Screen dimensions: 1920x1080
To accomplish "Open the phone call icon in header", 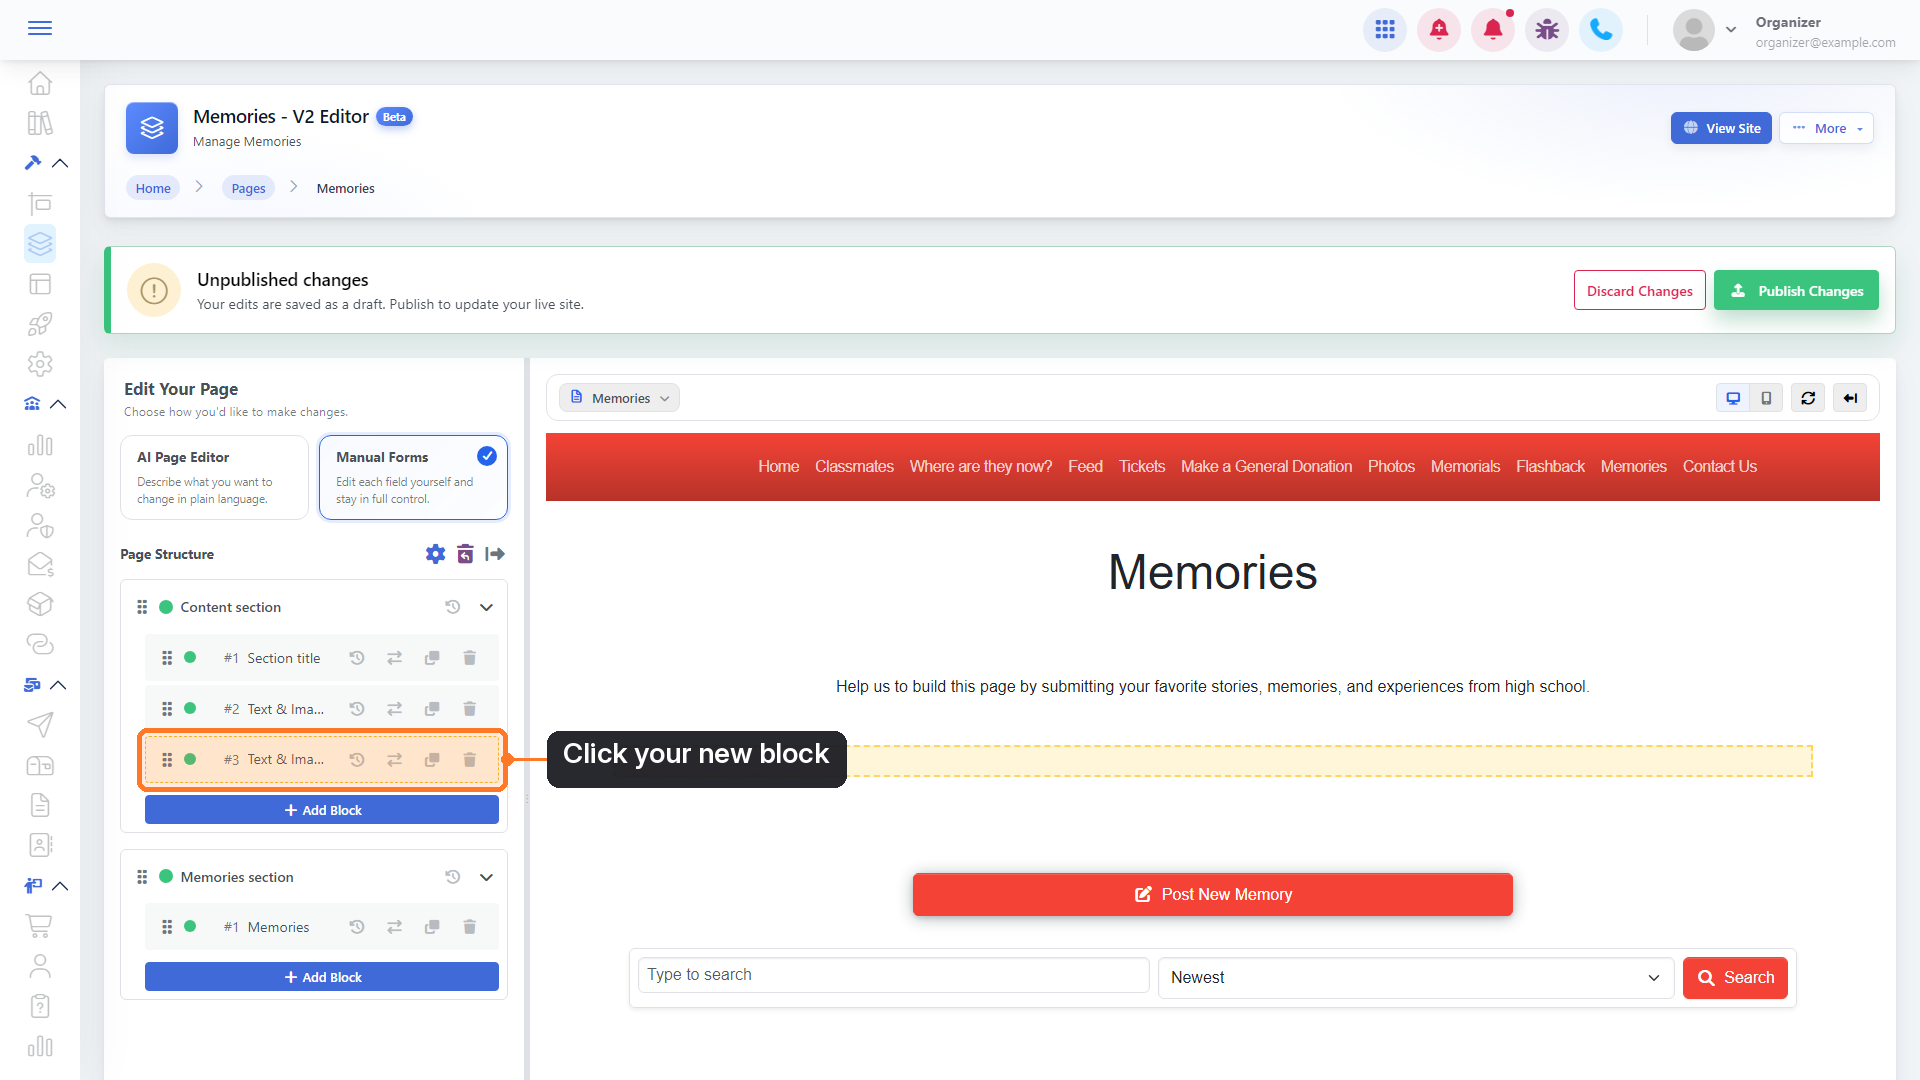I will 1601,30.
